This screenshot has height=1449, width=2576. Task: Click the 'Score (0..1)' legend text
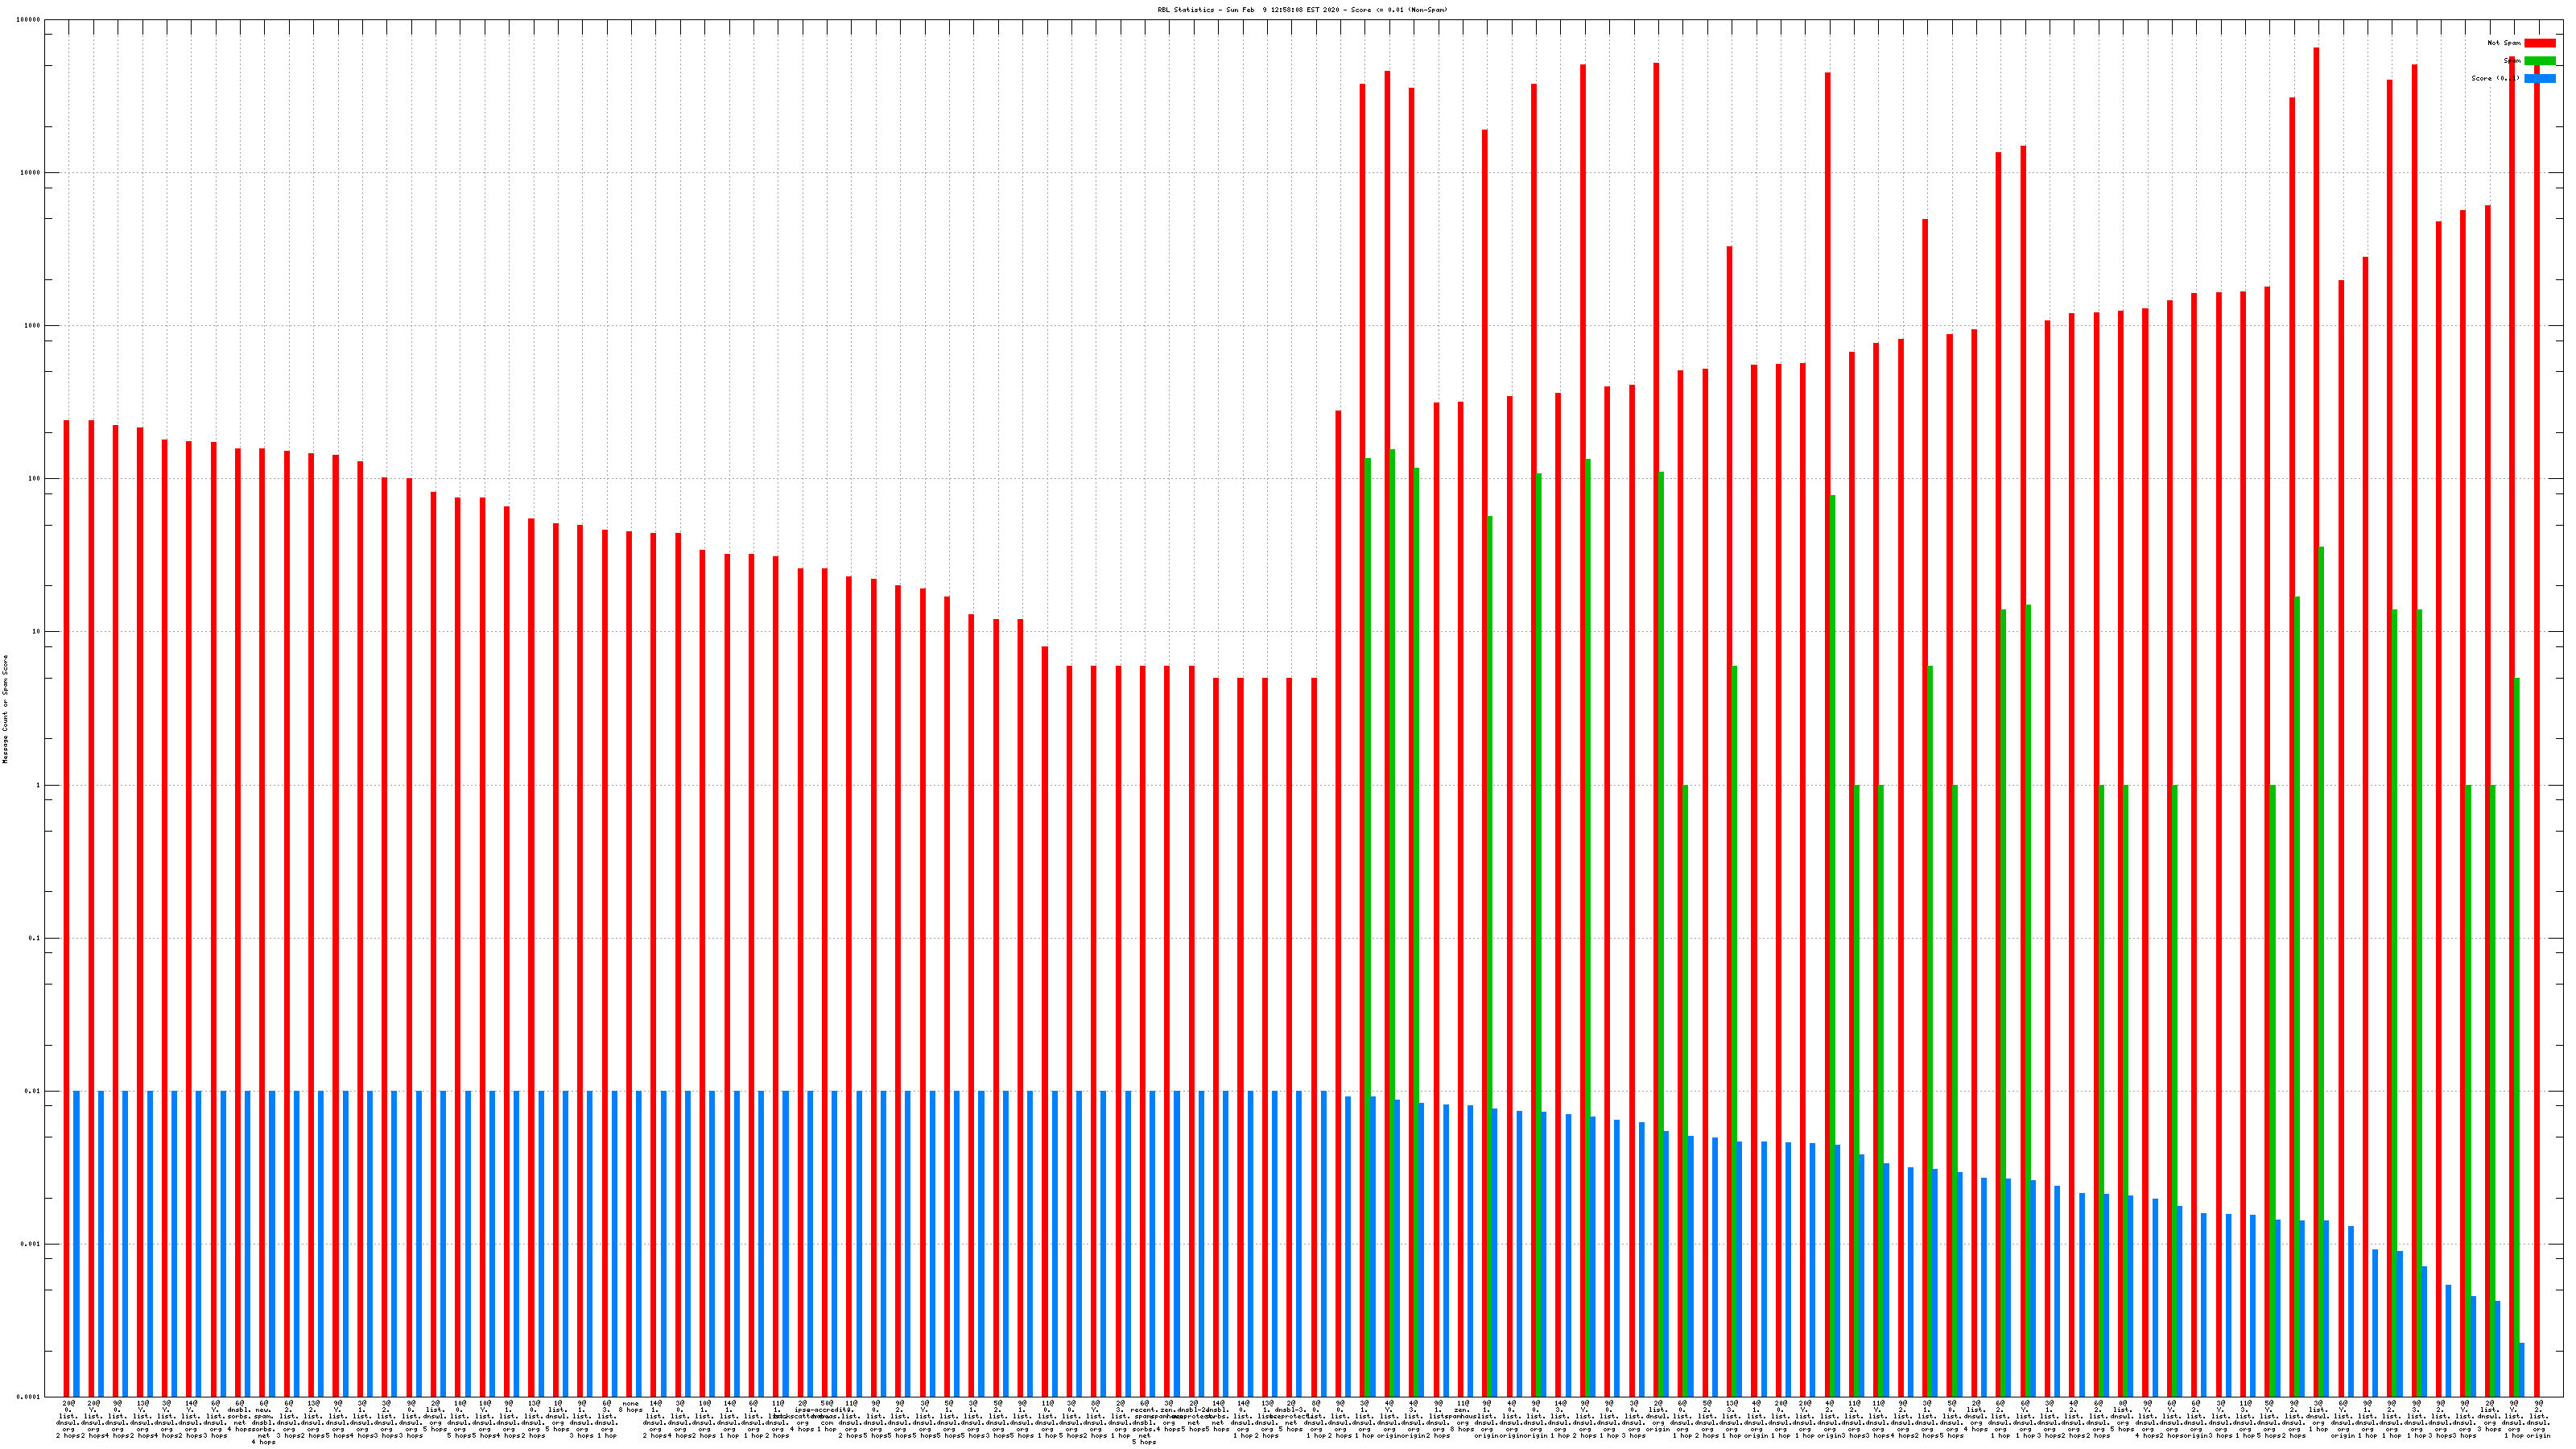click(x=2495, y=78)
